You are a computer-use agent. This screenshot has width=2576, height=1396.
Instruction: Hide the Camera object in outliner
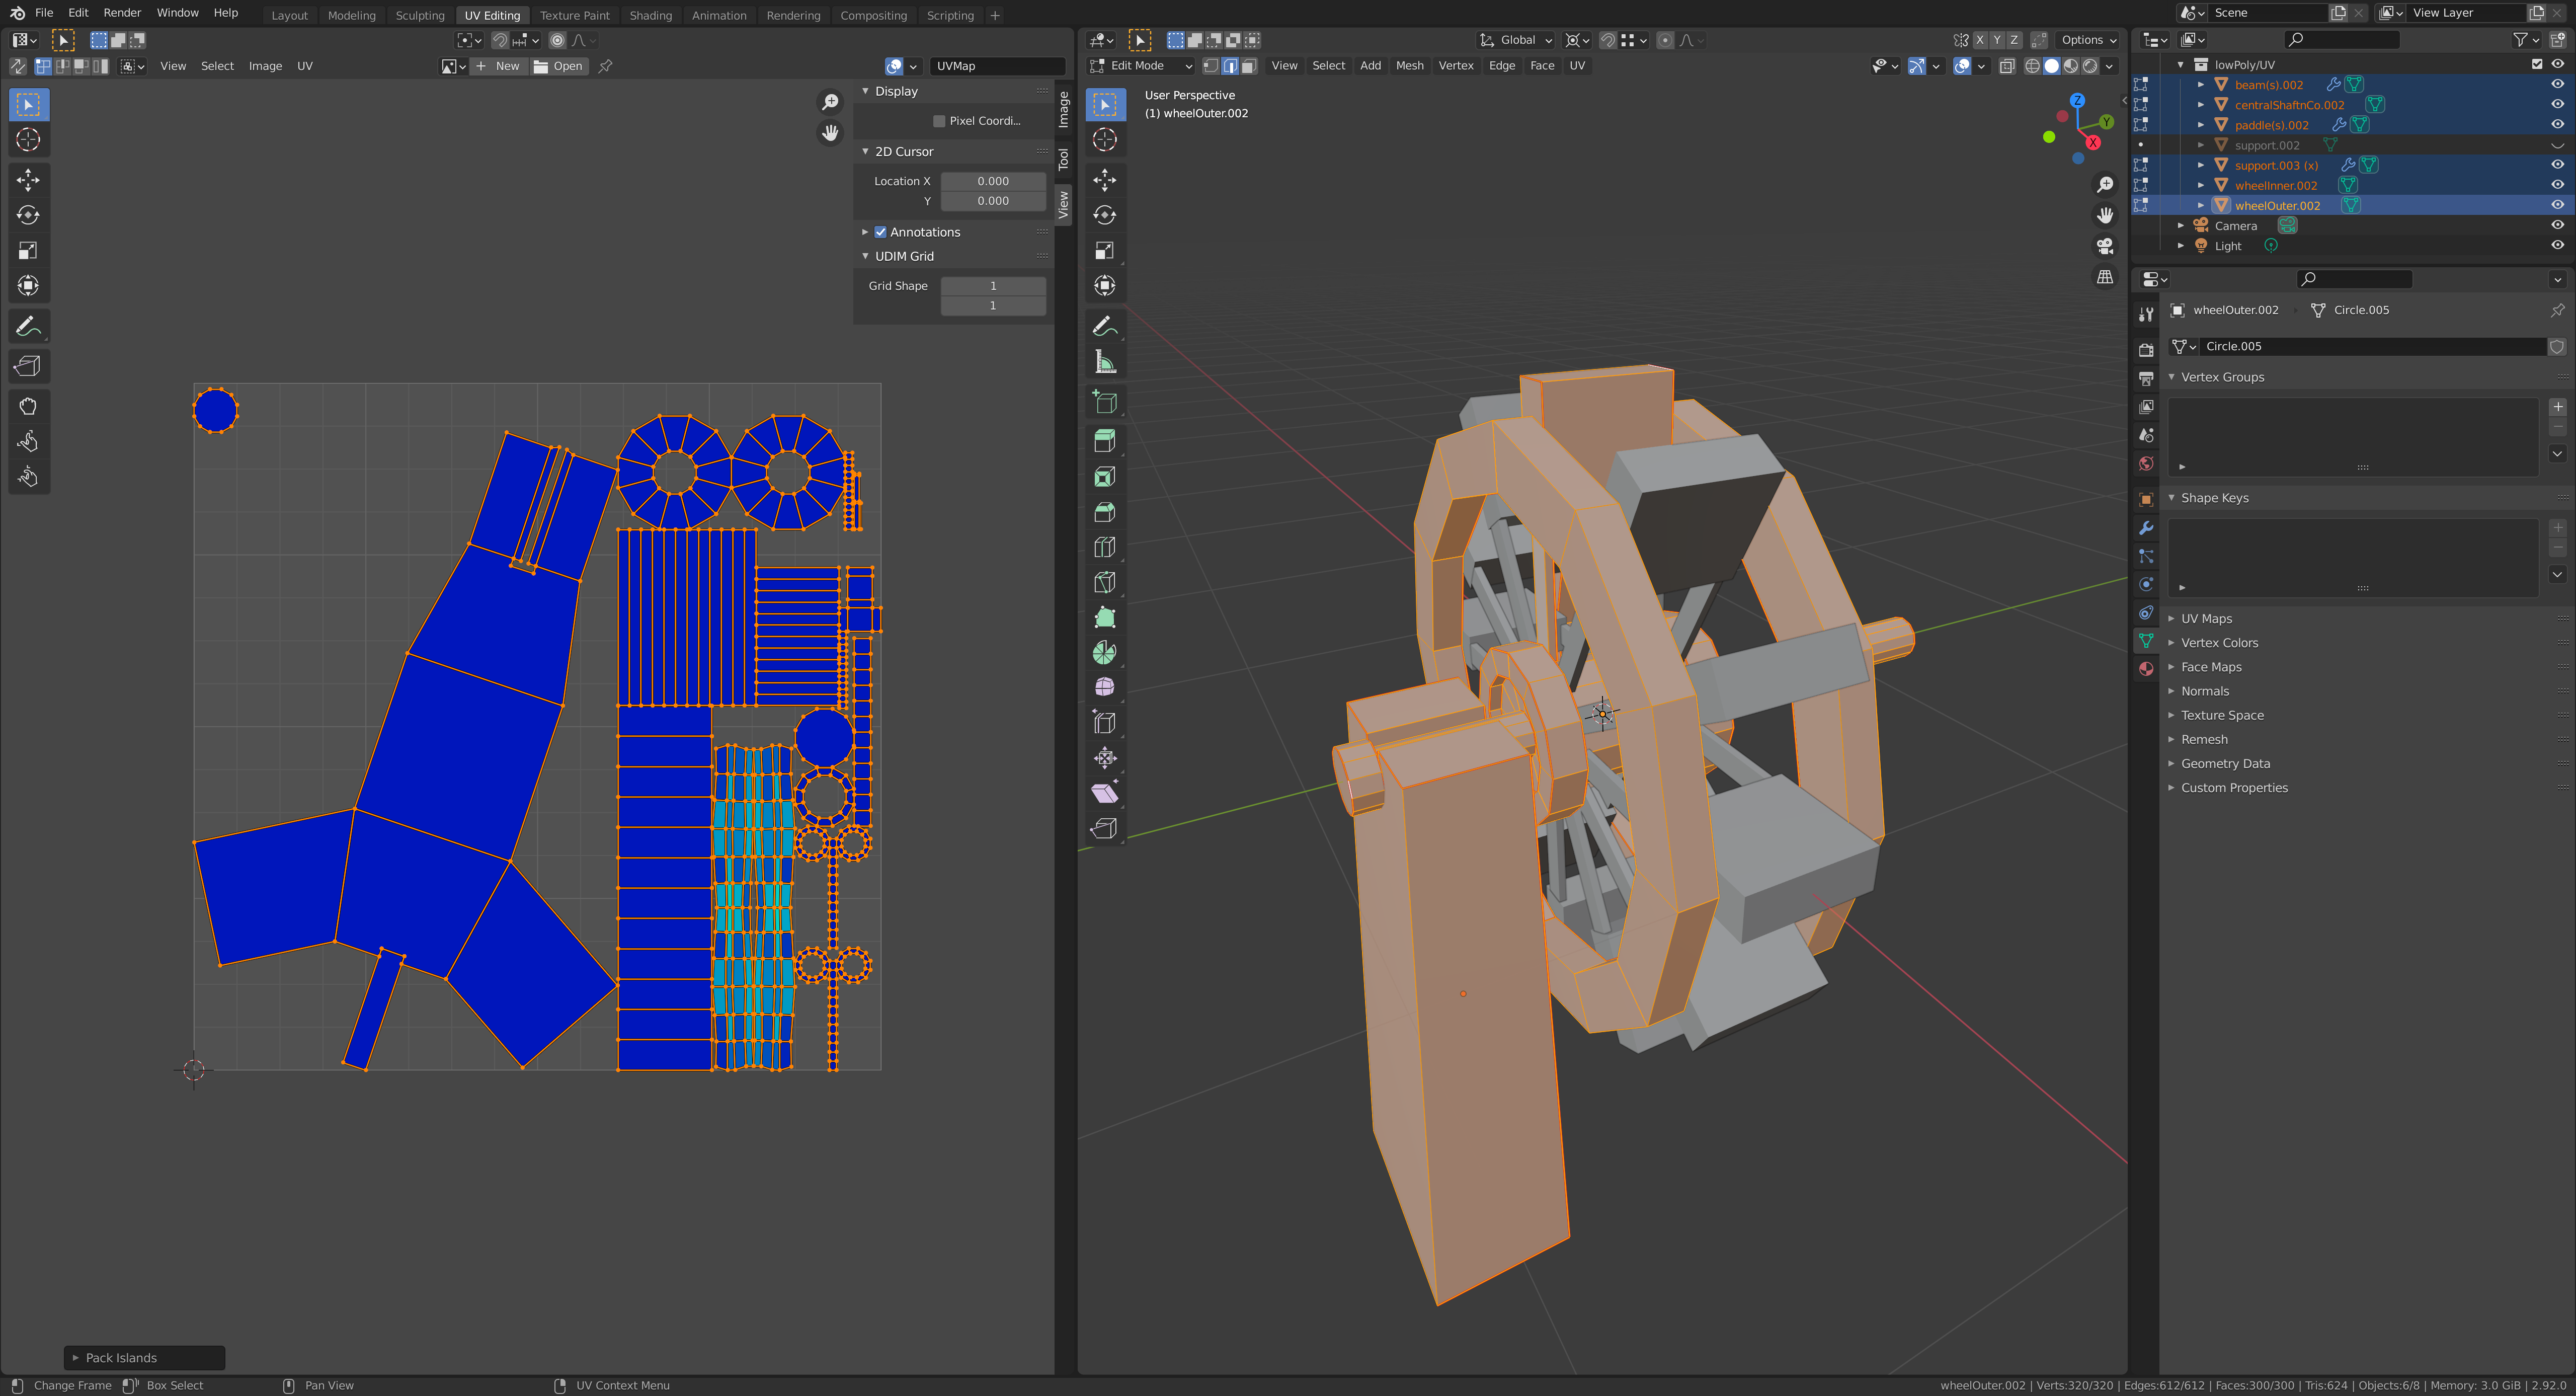pyautogui.click(x=2557, y=226)
